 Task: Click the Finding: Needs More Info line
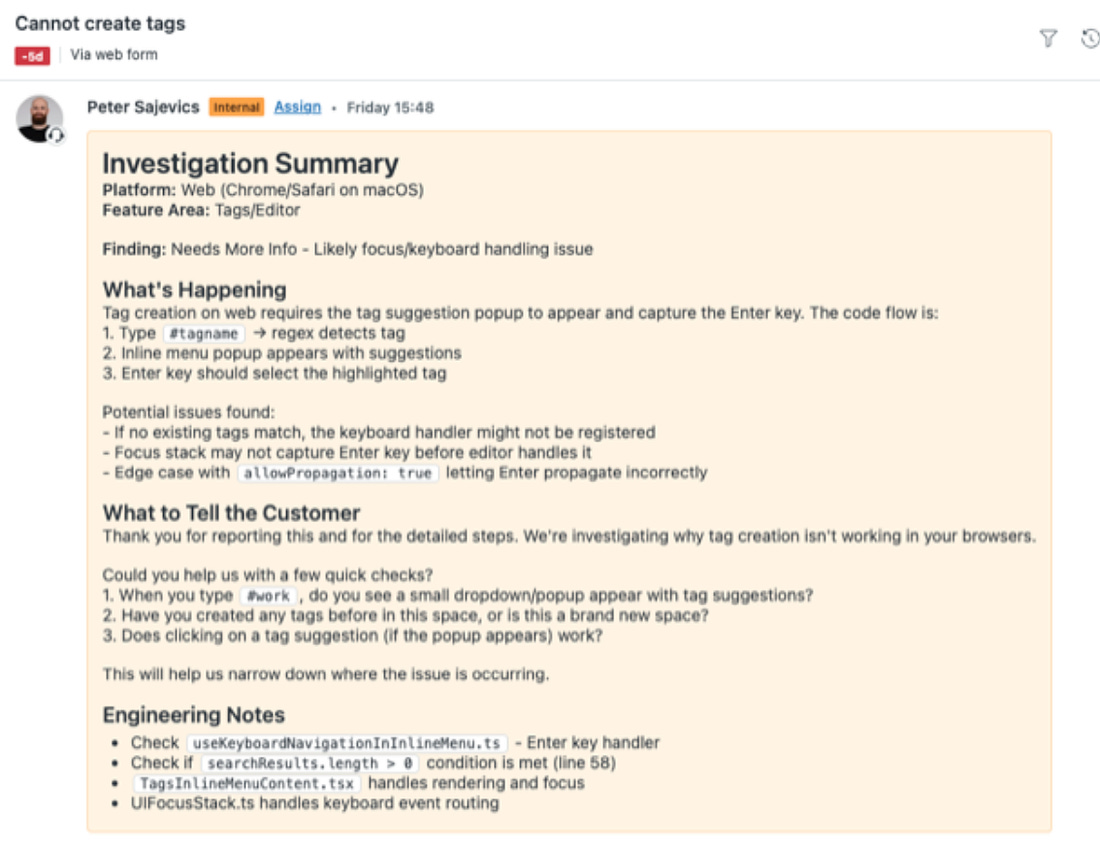347,249
